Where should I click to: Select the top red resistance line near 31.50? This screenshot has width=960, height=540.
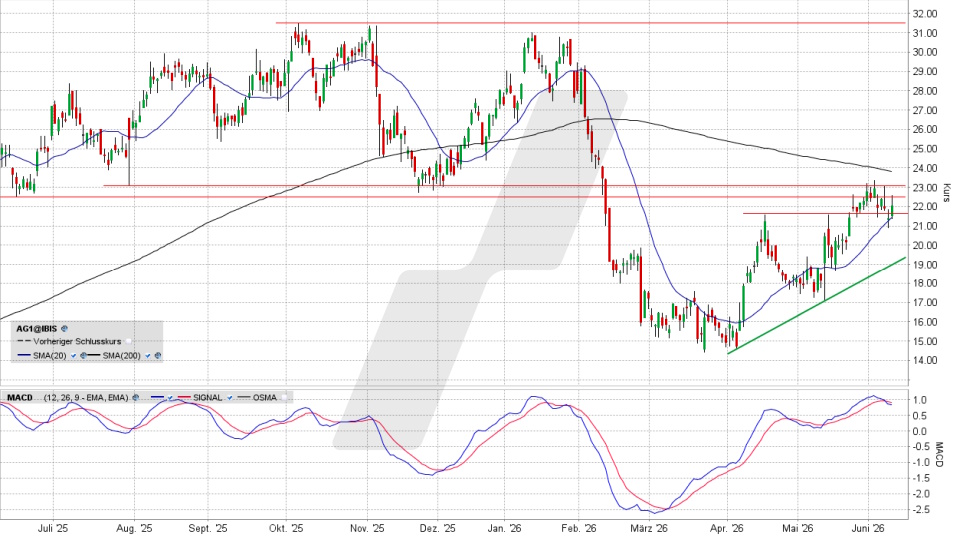pyautogui.click(x=590, y=23)
